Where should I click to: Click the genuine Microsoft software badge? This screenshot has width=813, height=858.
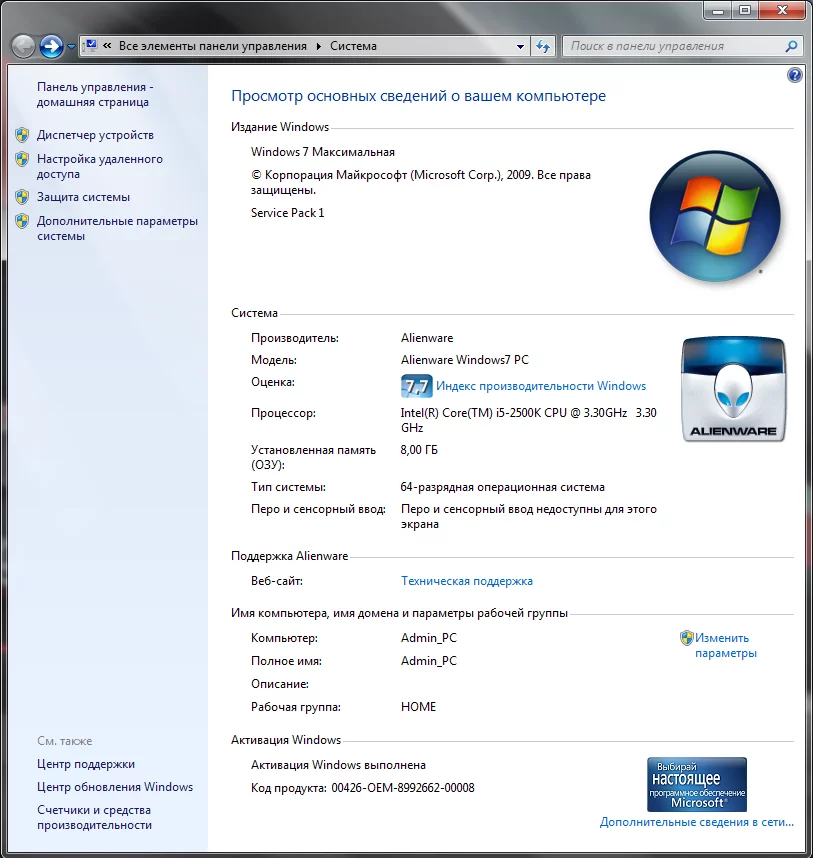click(x=696, y=785)
